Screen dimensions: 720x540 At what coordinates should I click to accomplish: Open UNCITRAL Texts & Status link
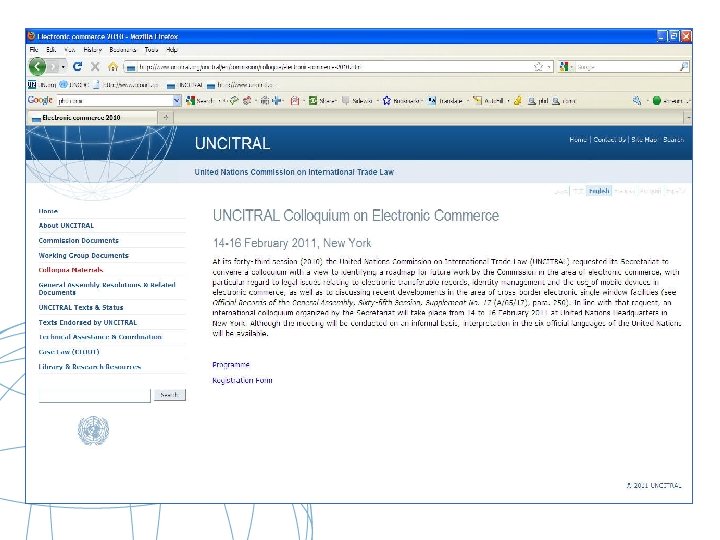coord(81,308)
